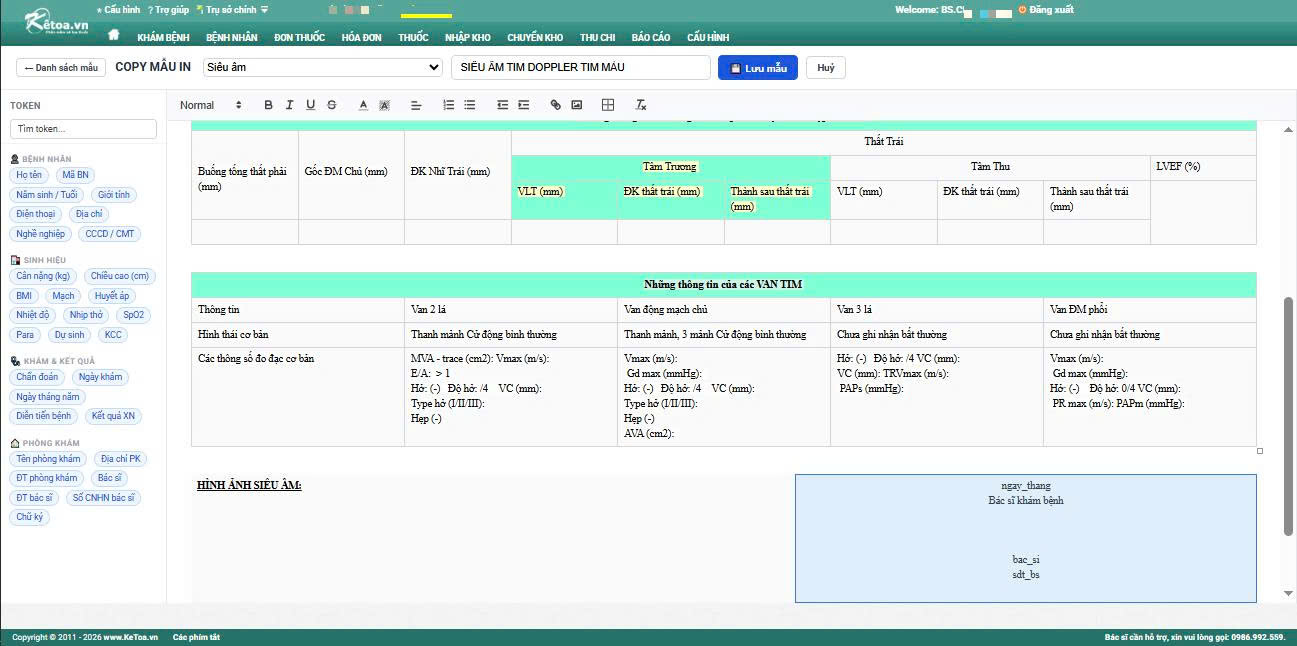1297x646 pixels.
Task: Open the text background color picker
Action: click(384, 105)
